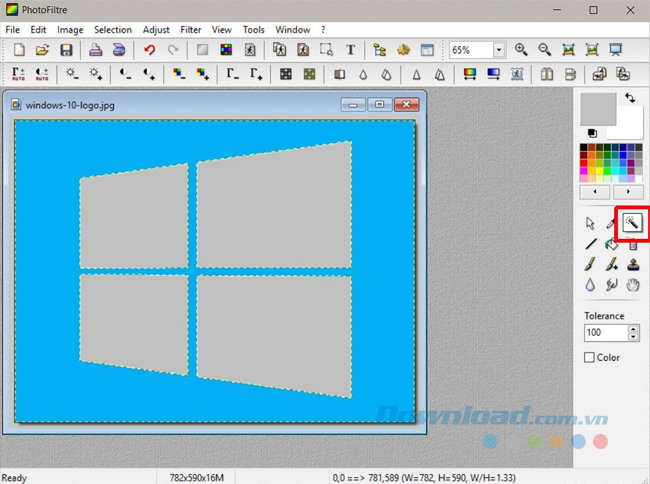Select the Blur water-drop tool
The image size is (650, 484).
coord(590,286)
